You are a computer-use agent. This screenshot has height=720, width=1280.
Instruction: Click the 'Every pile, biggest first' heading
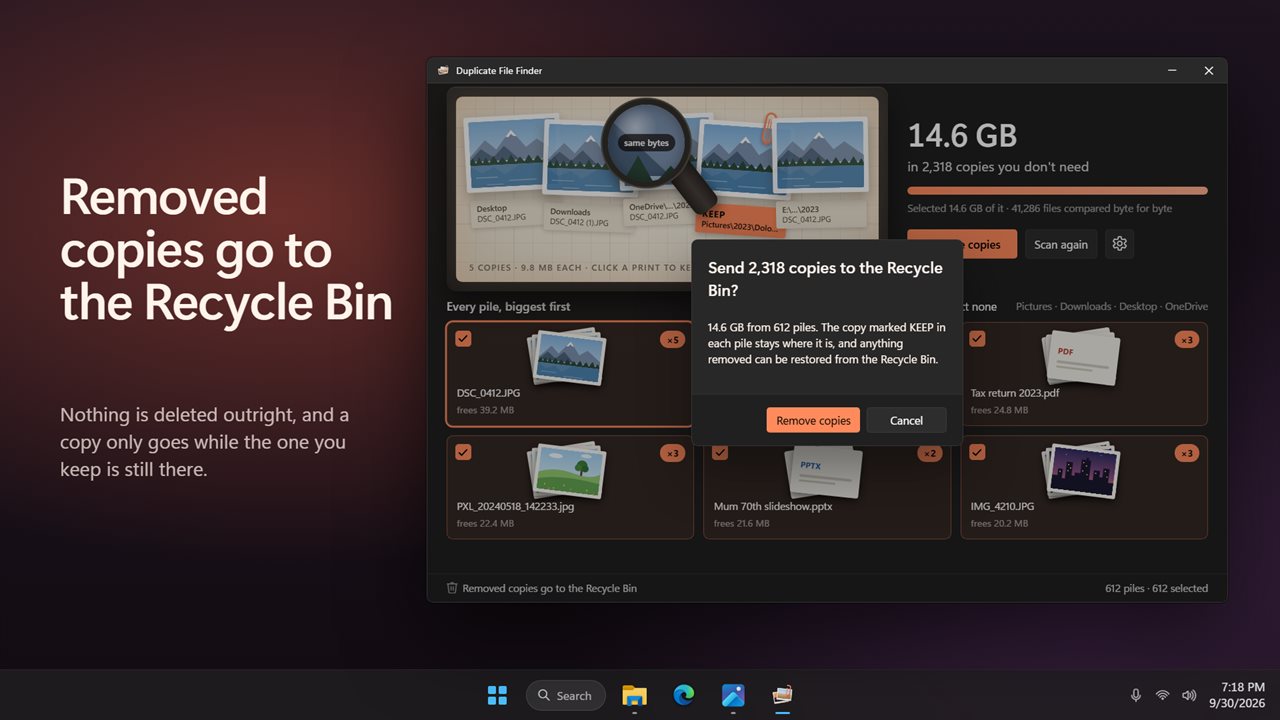coord(508,306)
